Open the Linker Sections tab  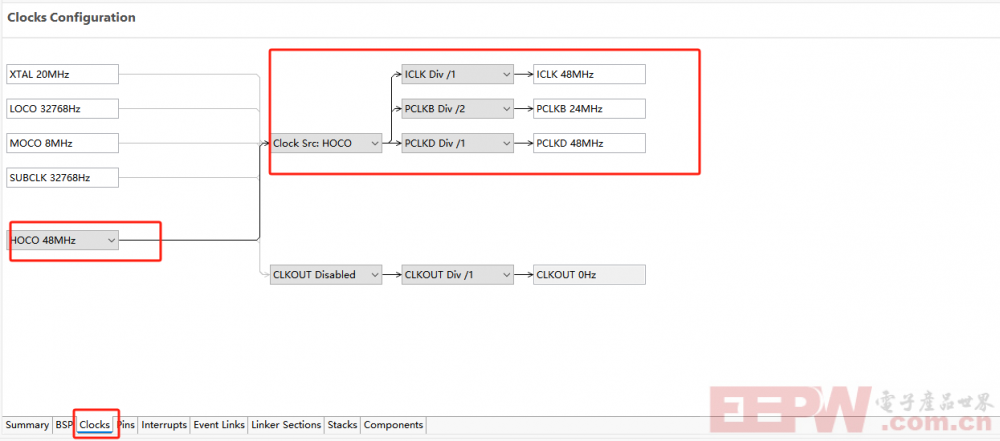tap(286, 424)
